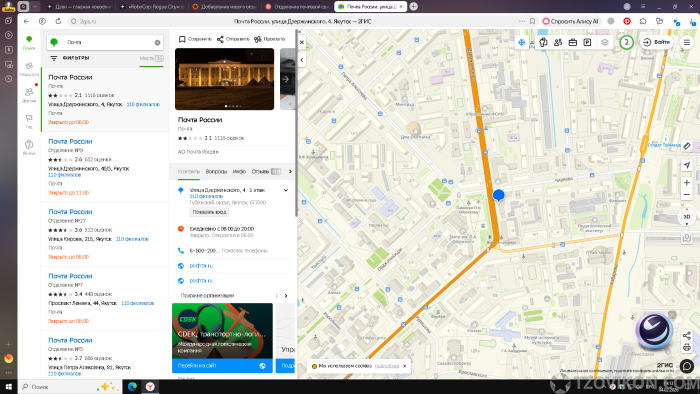Image resolution: width=700 pixels, height=394 pixels.
Task: Build a route with Проехать
Action: (x=269, y=39)
